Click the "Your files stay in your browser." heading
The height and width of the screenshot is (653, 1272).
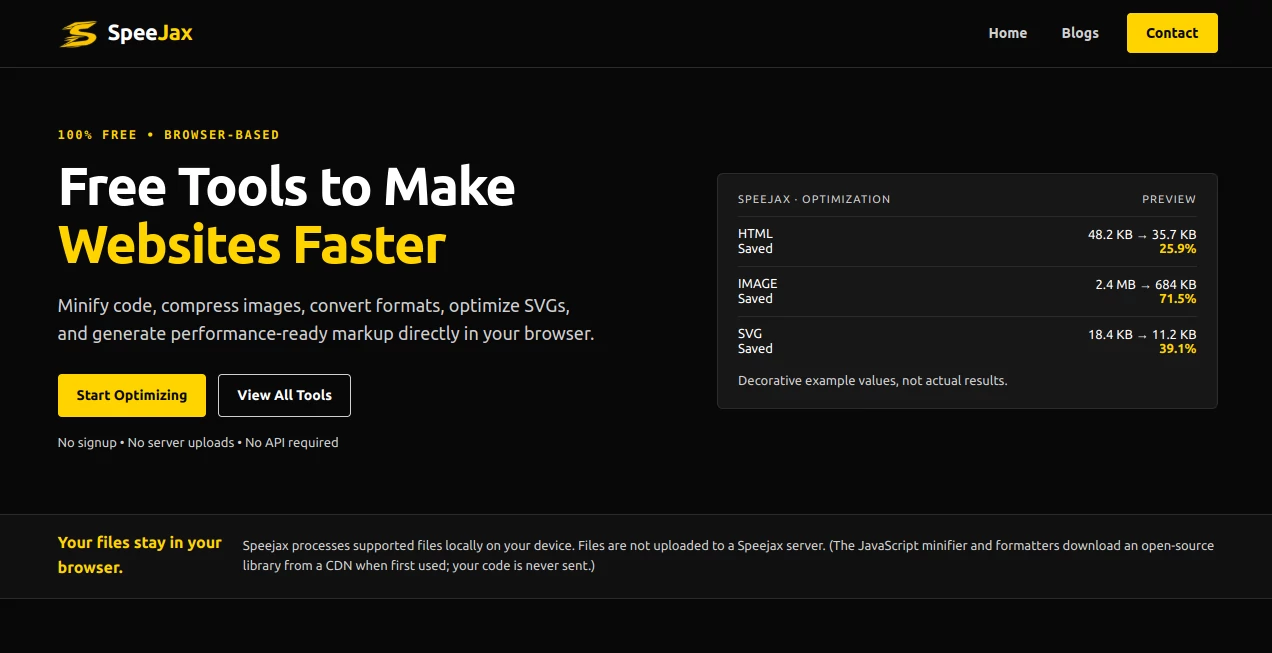(140, 555)
